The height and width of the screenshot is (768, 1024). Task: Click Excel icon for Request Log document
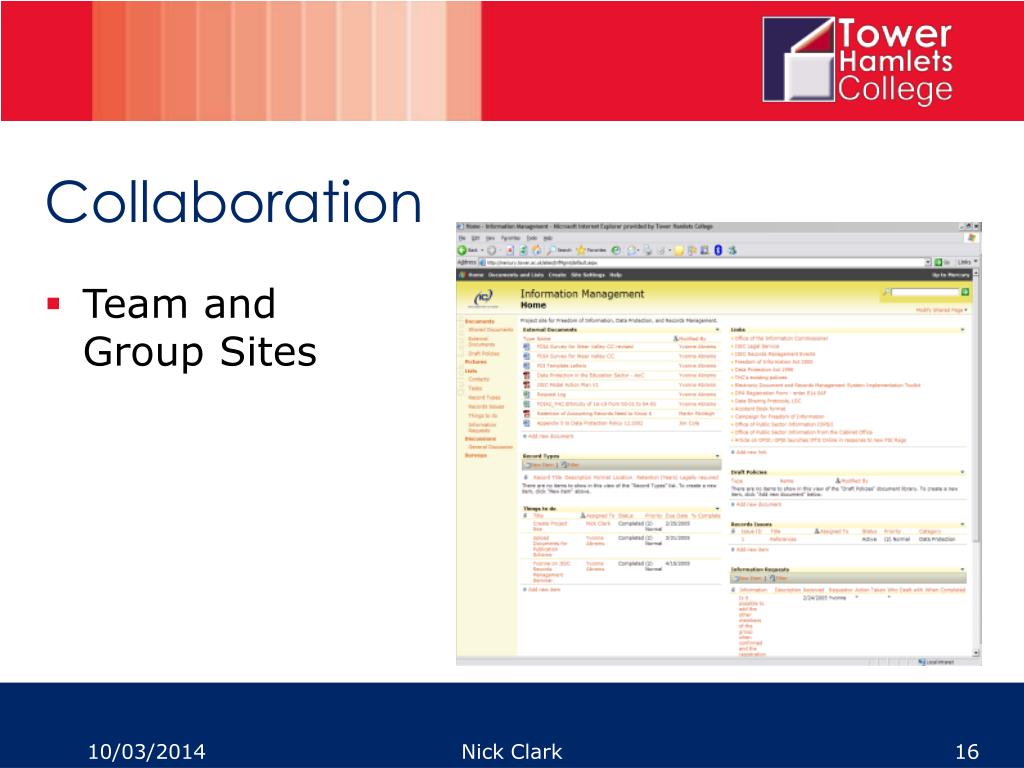526,394
